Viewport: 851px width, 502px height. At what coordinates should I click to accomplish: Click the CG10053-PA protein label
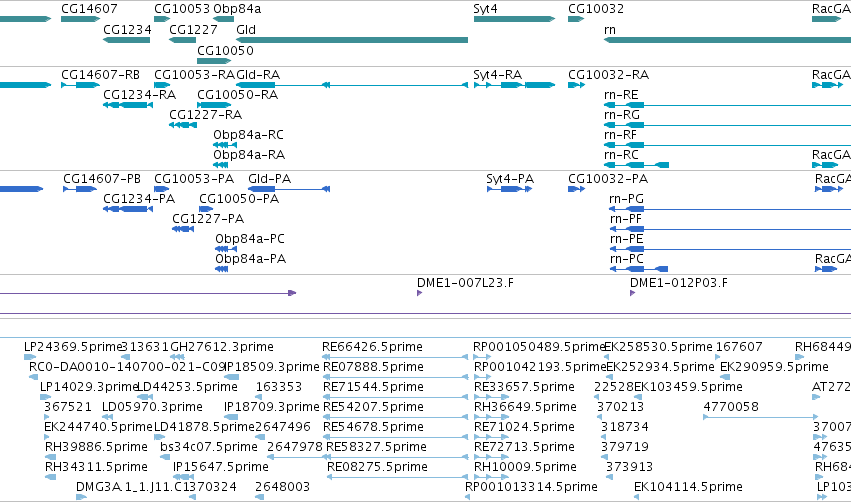tap(194, 179)
